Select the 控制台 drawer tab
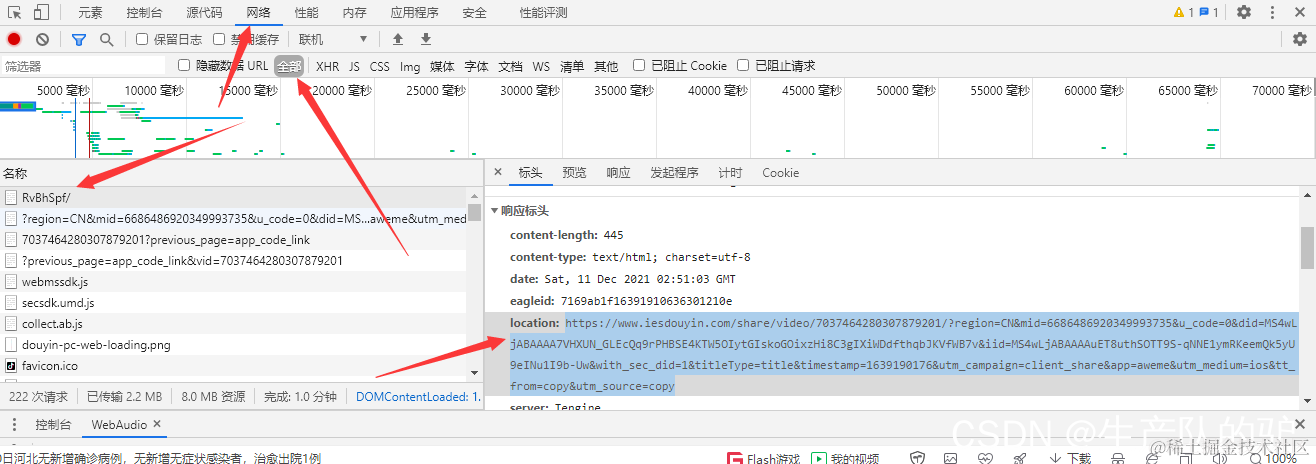Viewport: 1316px width, 464px height. (53, 424)
